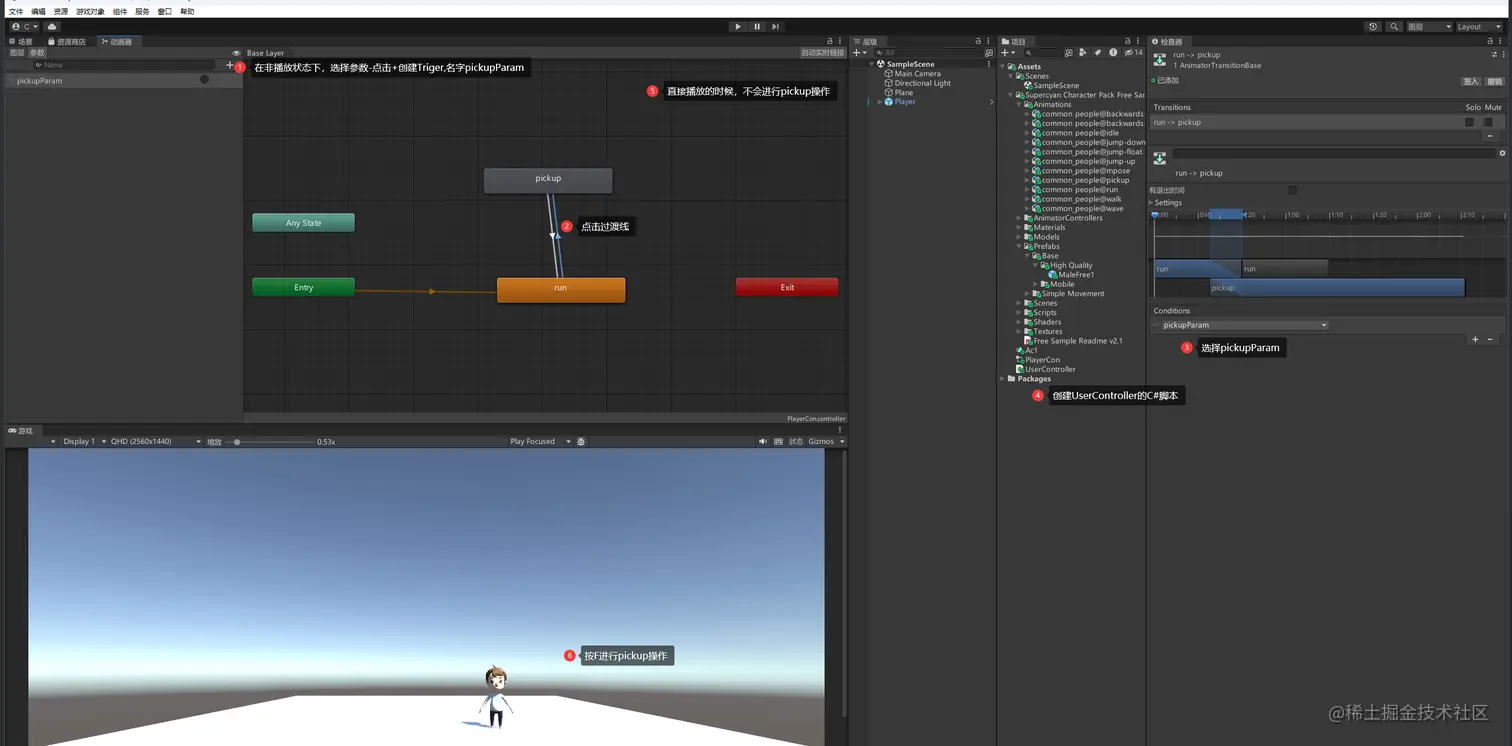The height and width of the screenshot is (746, 1512).
Task: Select the Any State node
Action: pyautogui.click(x=303, y=223)
